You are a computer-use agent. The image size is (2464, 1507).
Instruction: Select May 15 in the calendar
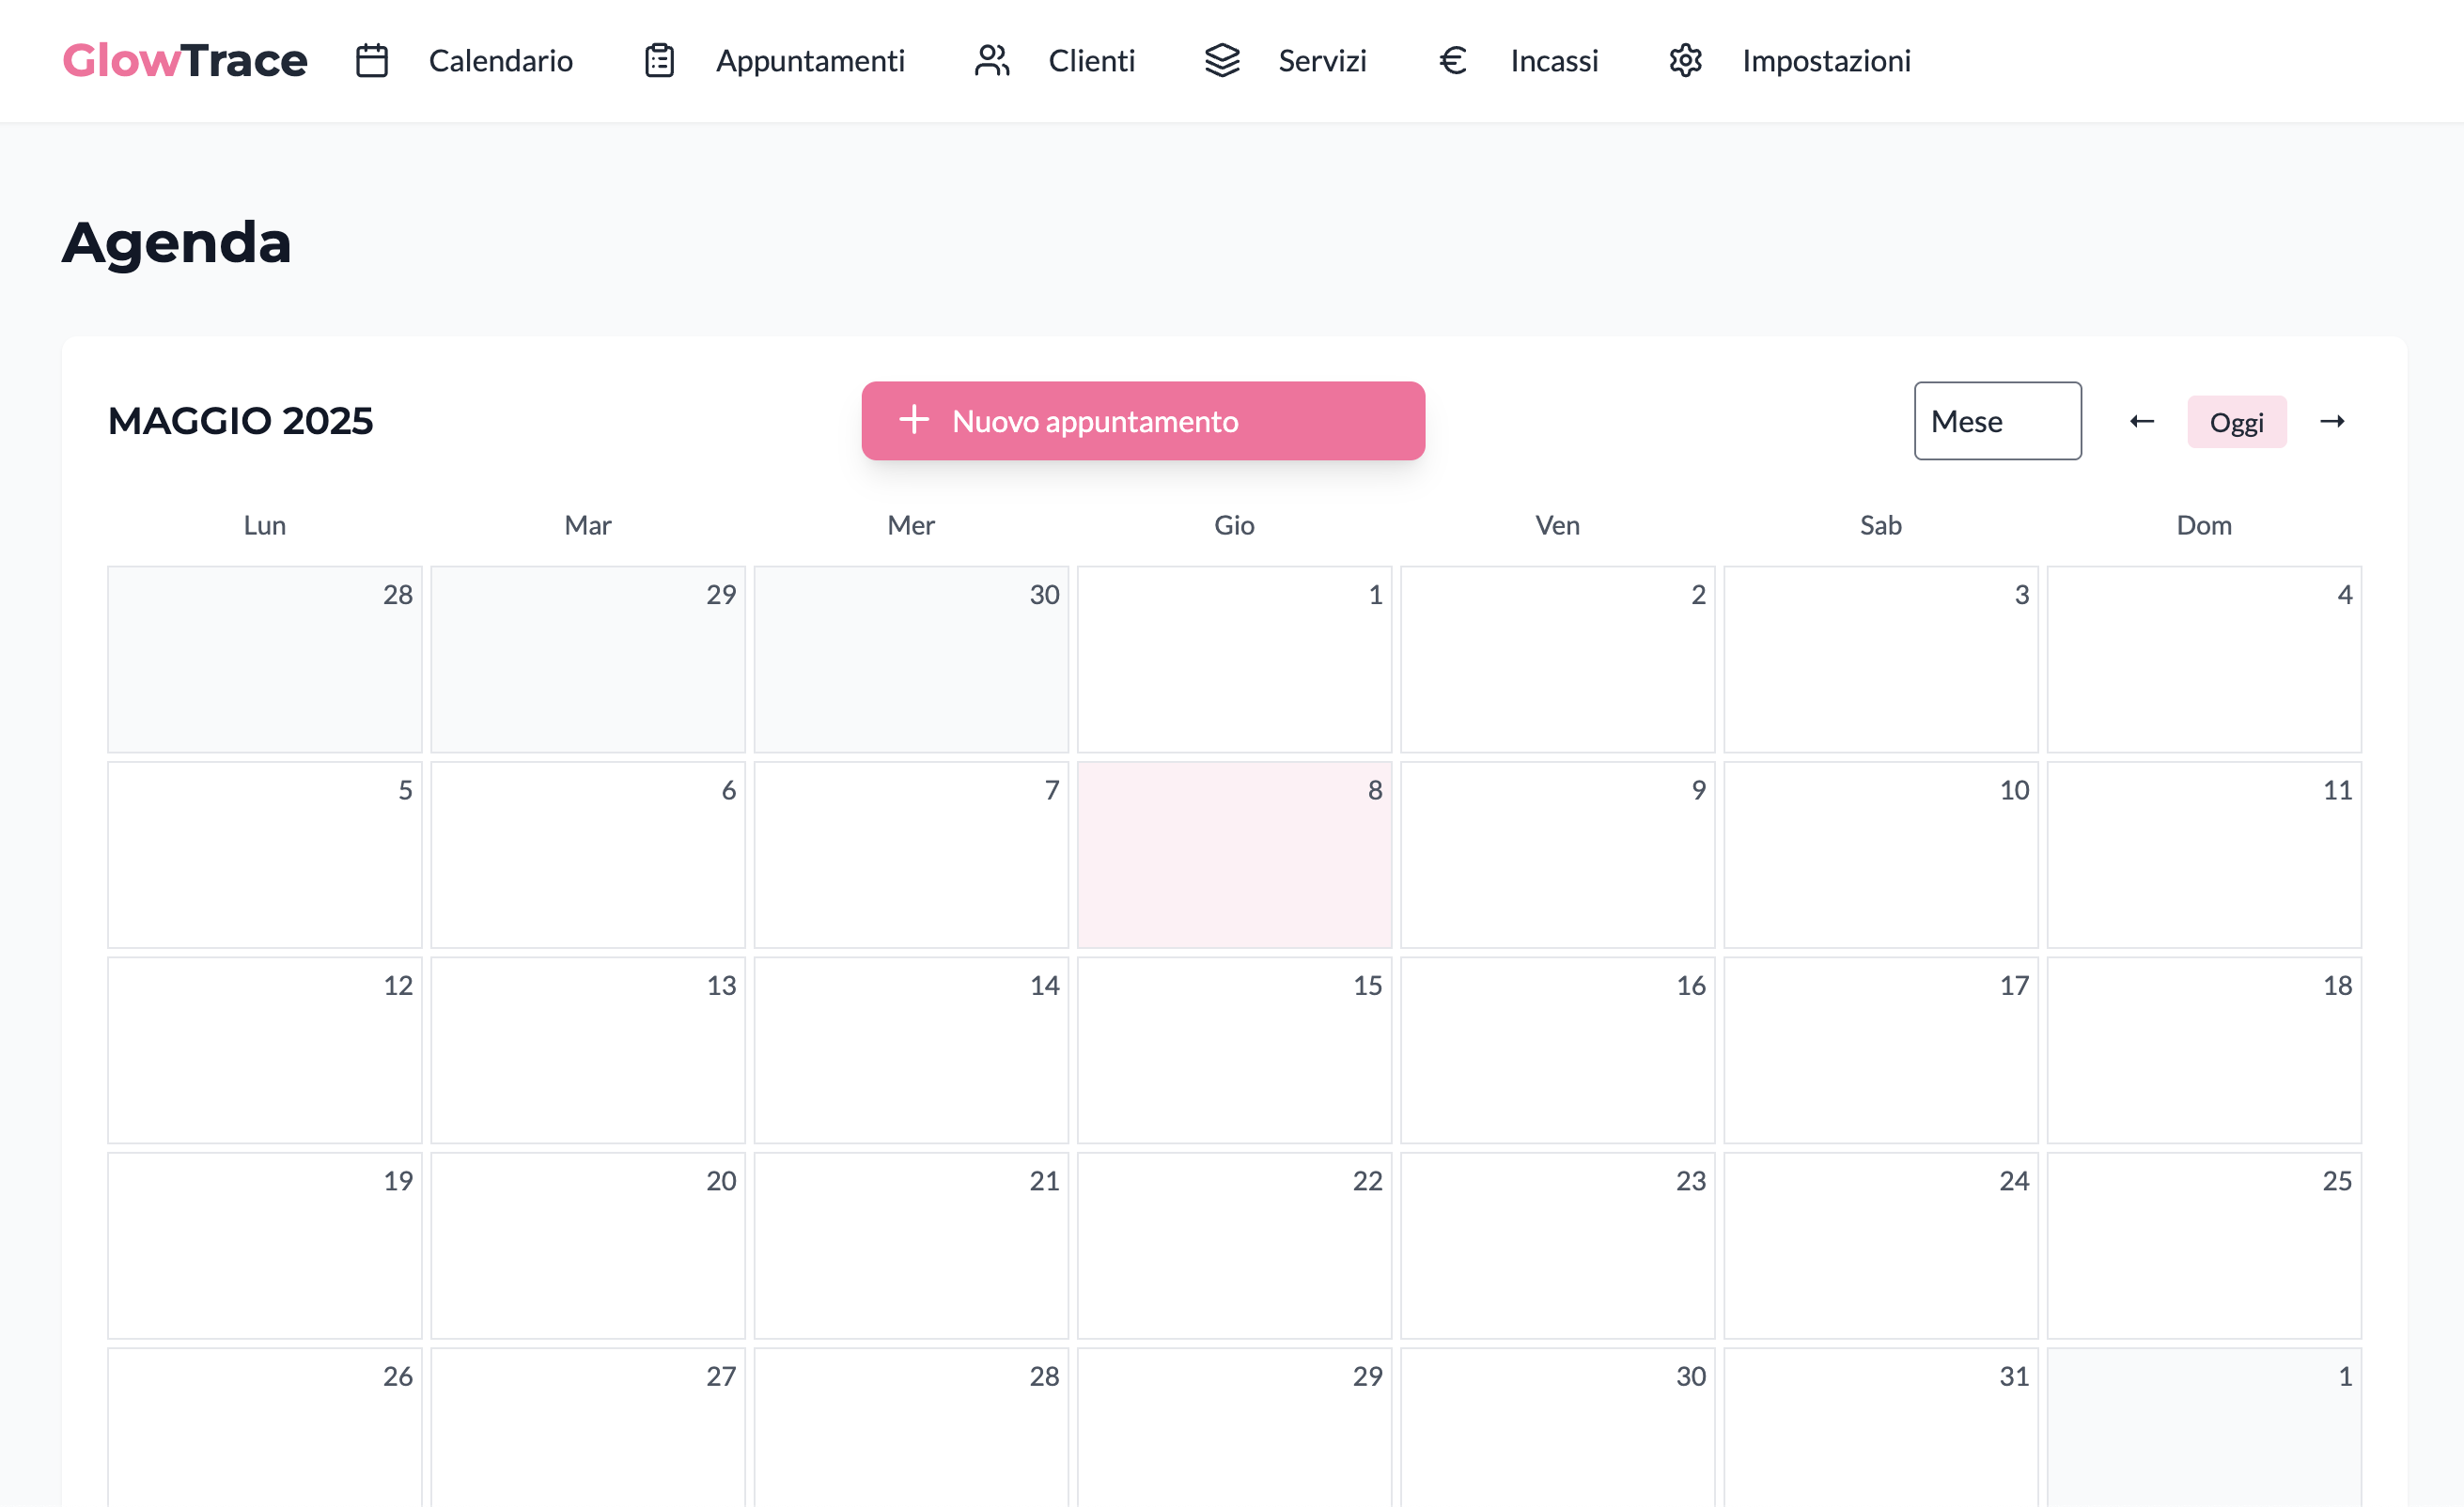(x=1234, y=1050)
